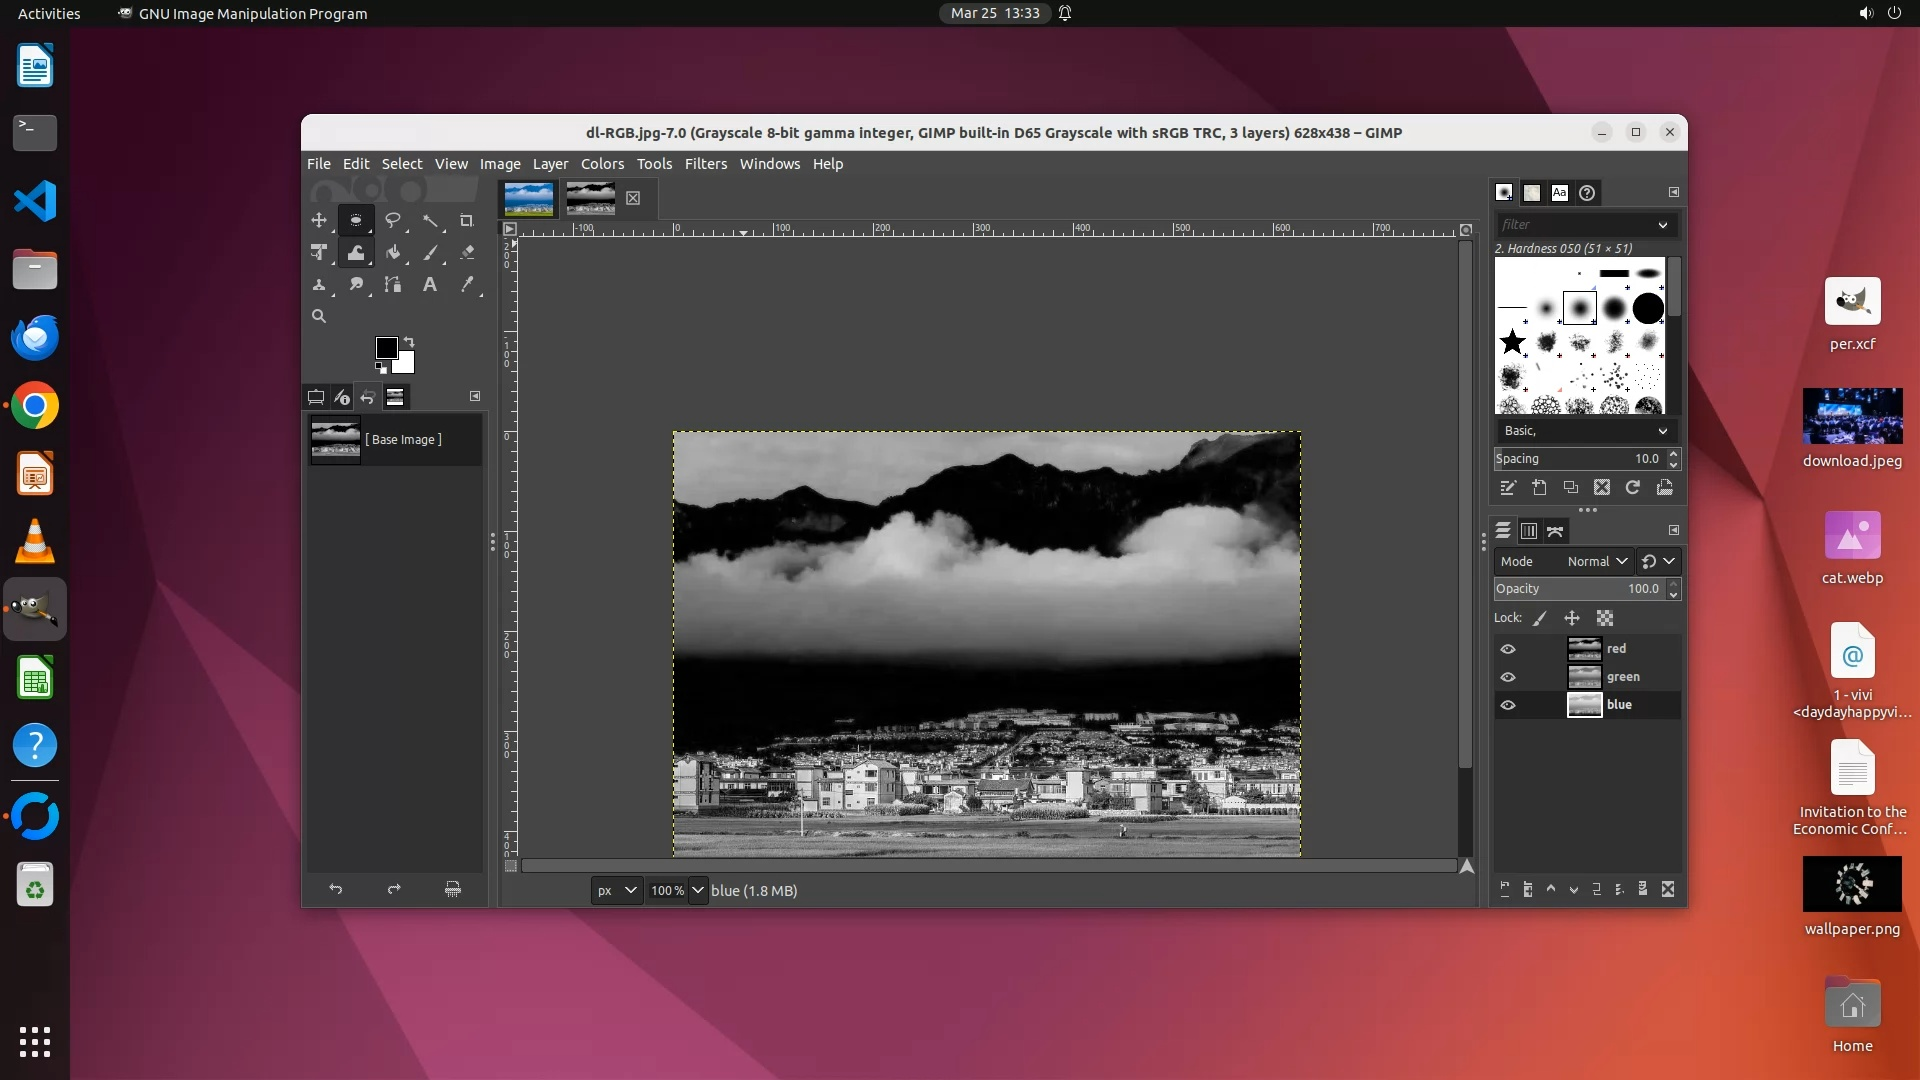Open the zoom percentage dropdown in status bar
This screenshot has width=1920, height=1080.
point(698,890)
